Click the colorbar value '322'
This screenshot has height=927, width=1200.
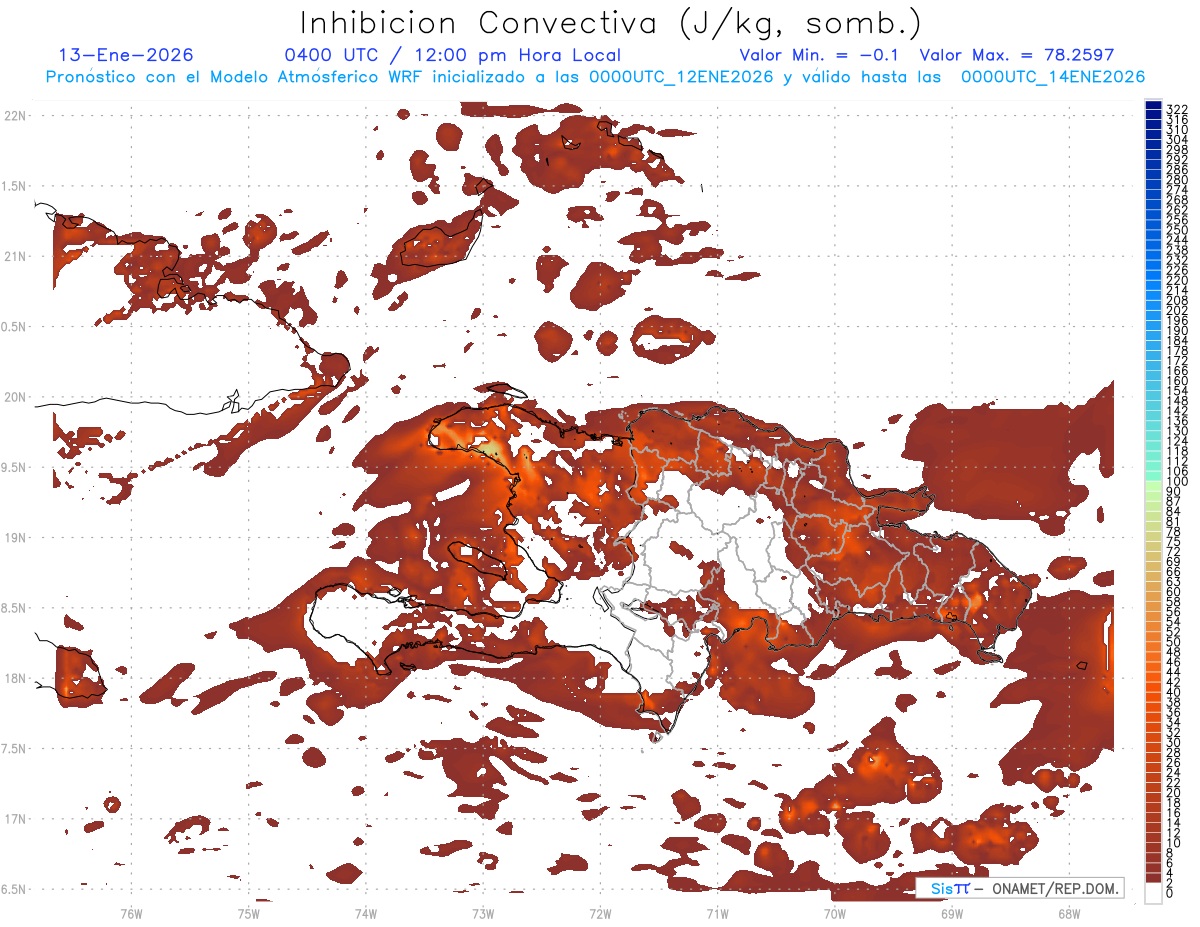1176,108
